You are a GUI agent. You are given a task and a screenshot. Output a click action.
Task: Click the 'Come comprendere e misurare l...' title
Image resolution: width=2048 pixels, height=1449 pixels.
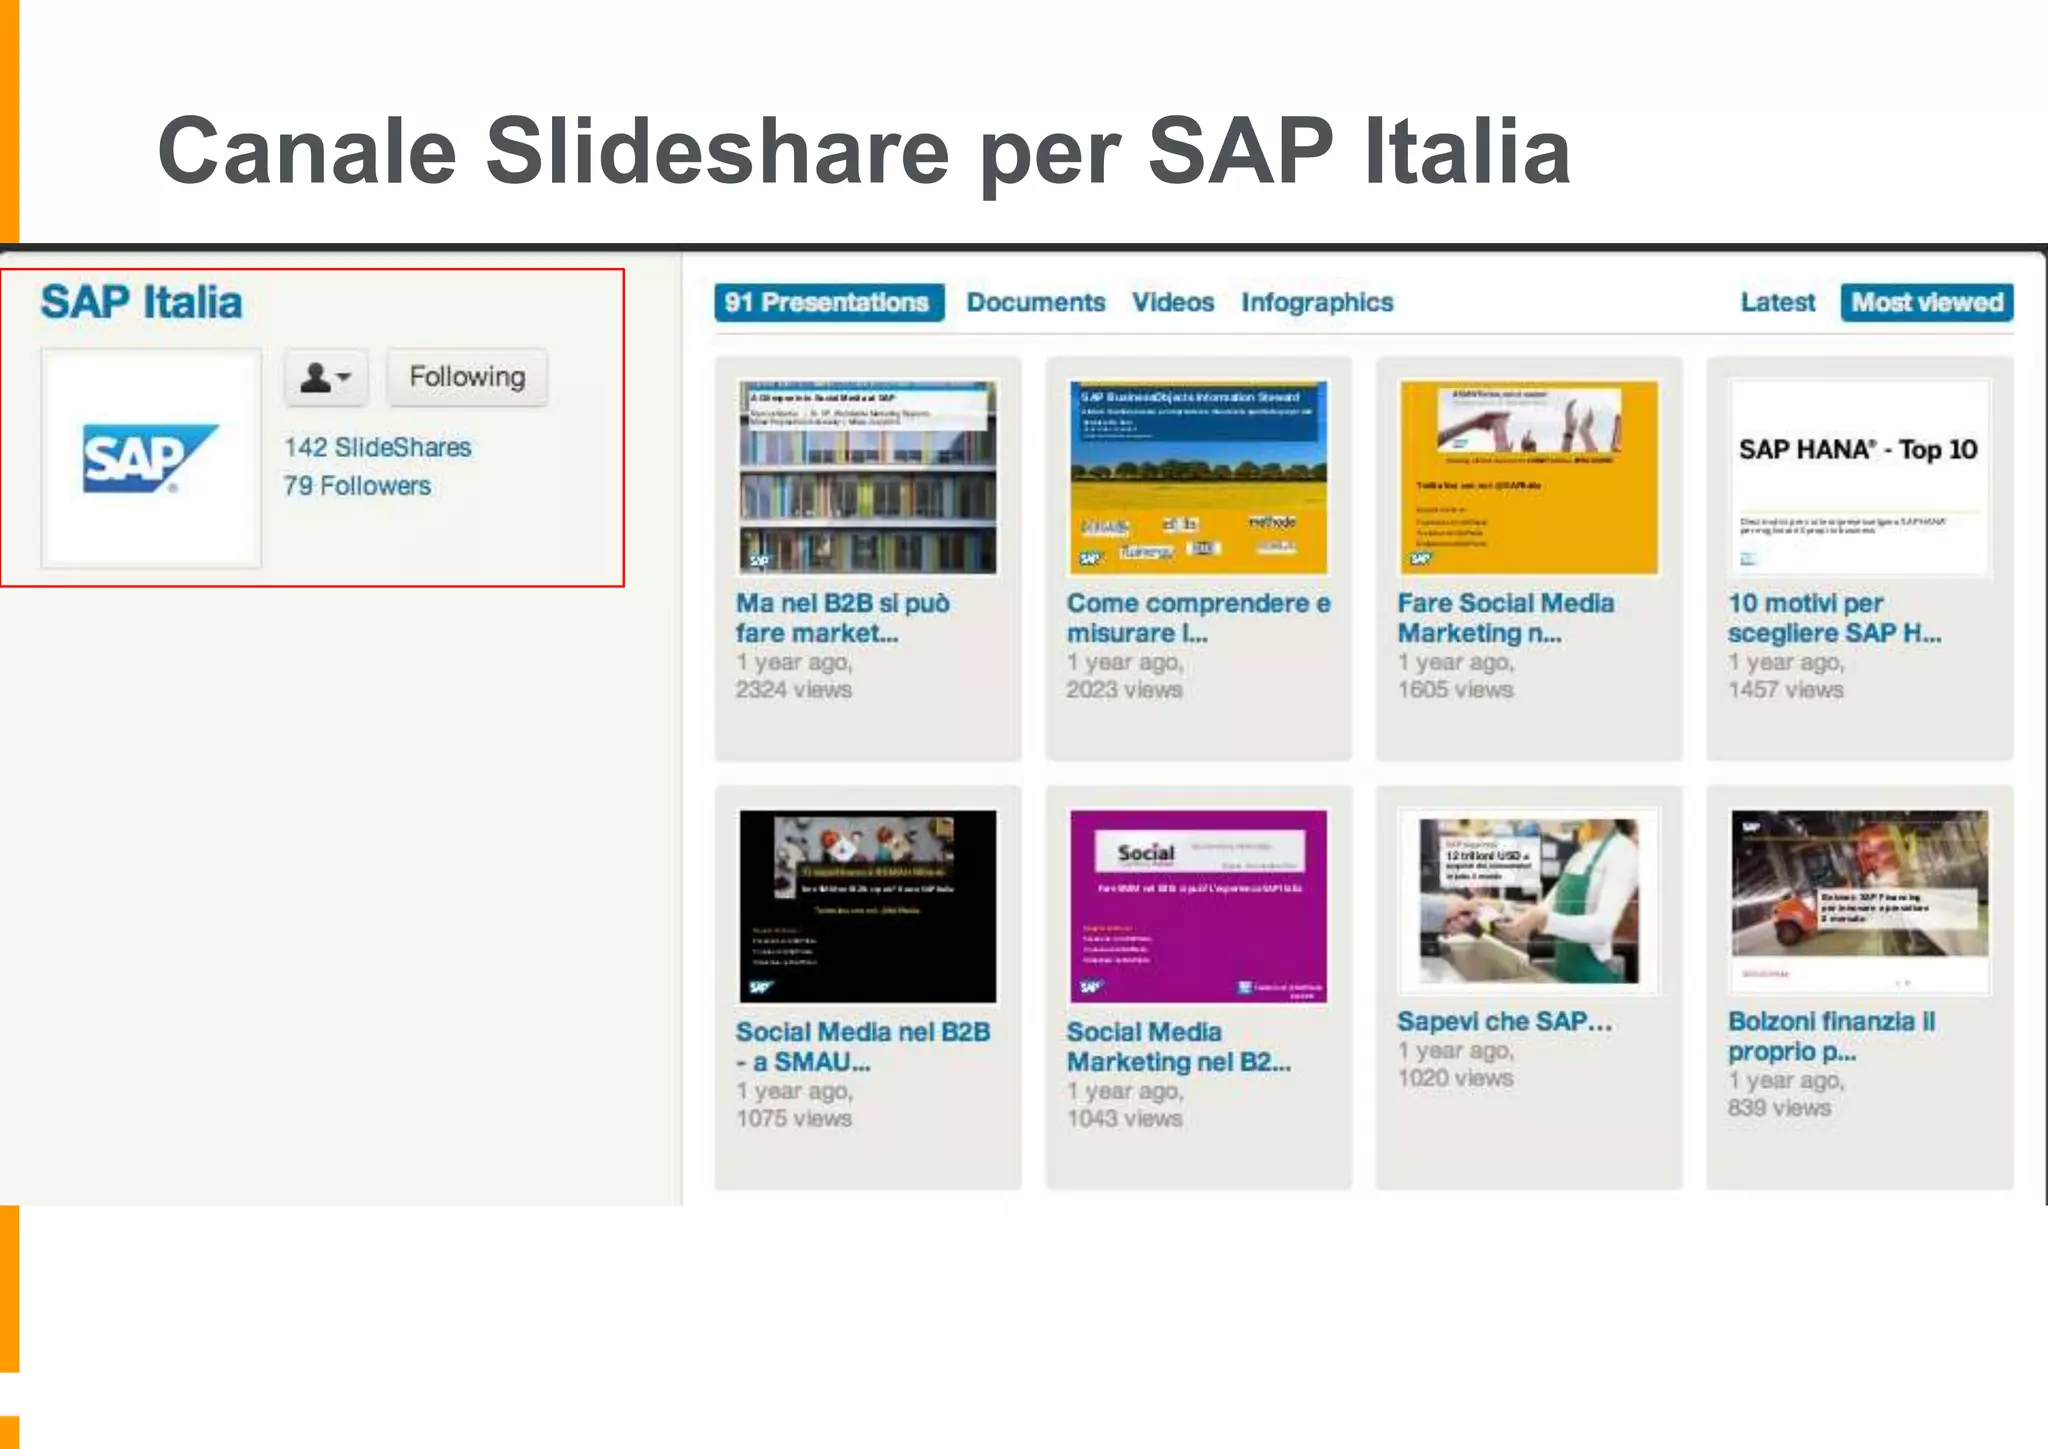pyautogui.click(x=1198, y=618)
